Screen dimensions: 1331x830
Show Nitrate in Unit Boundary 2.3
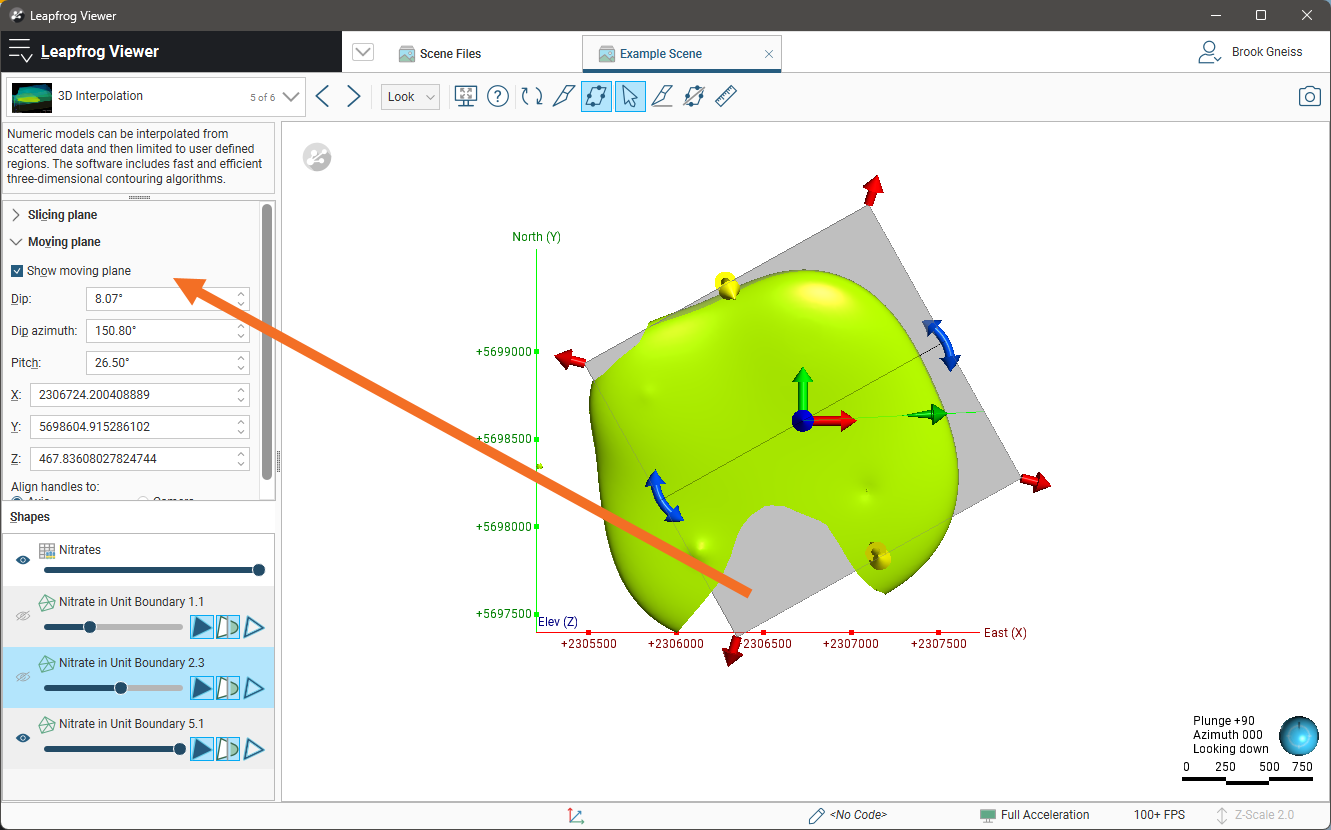[x=23, y=677]
